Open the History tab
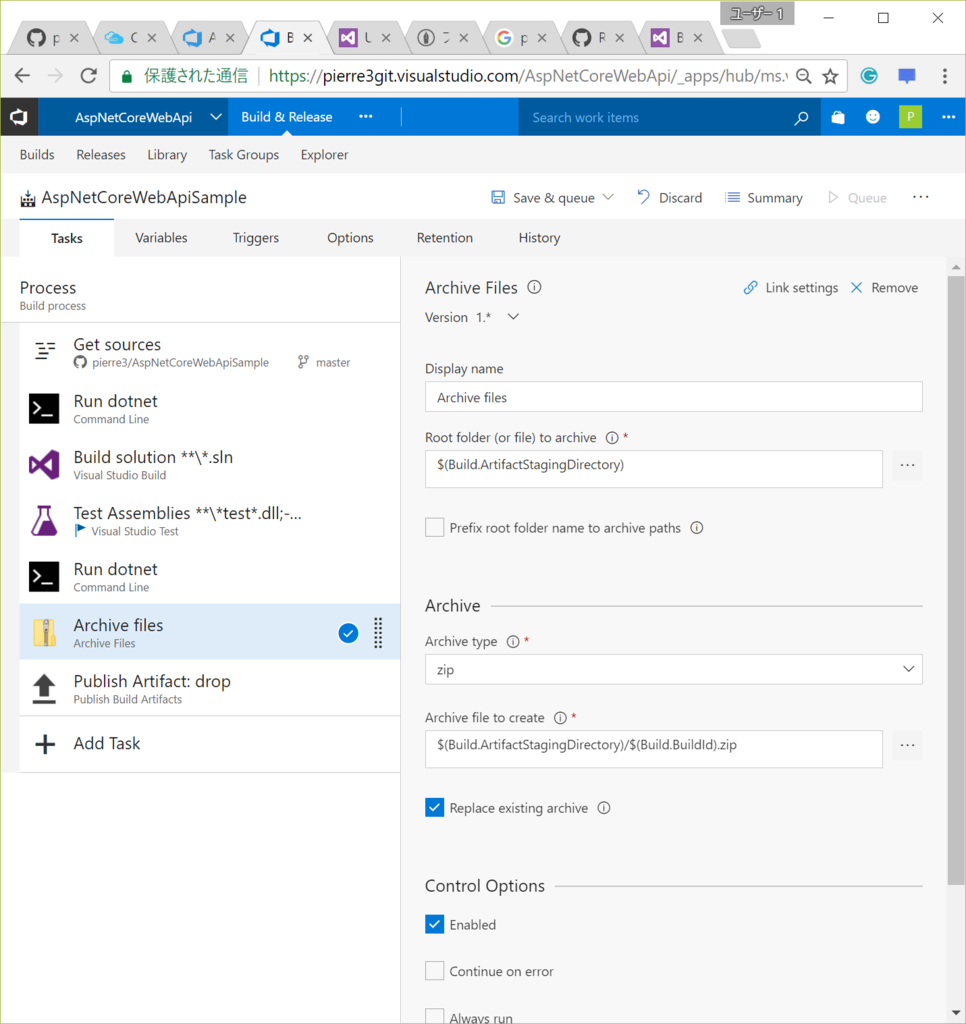 point(539,238)
